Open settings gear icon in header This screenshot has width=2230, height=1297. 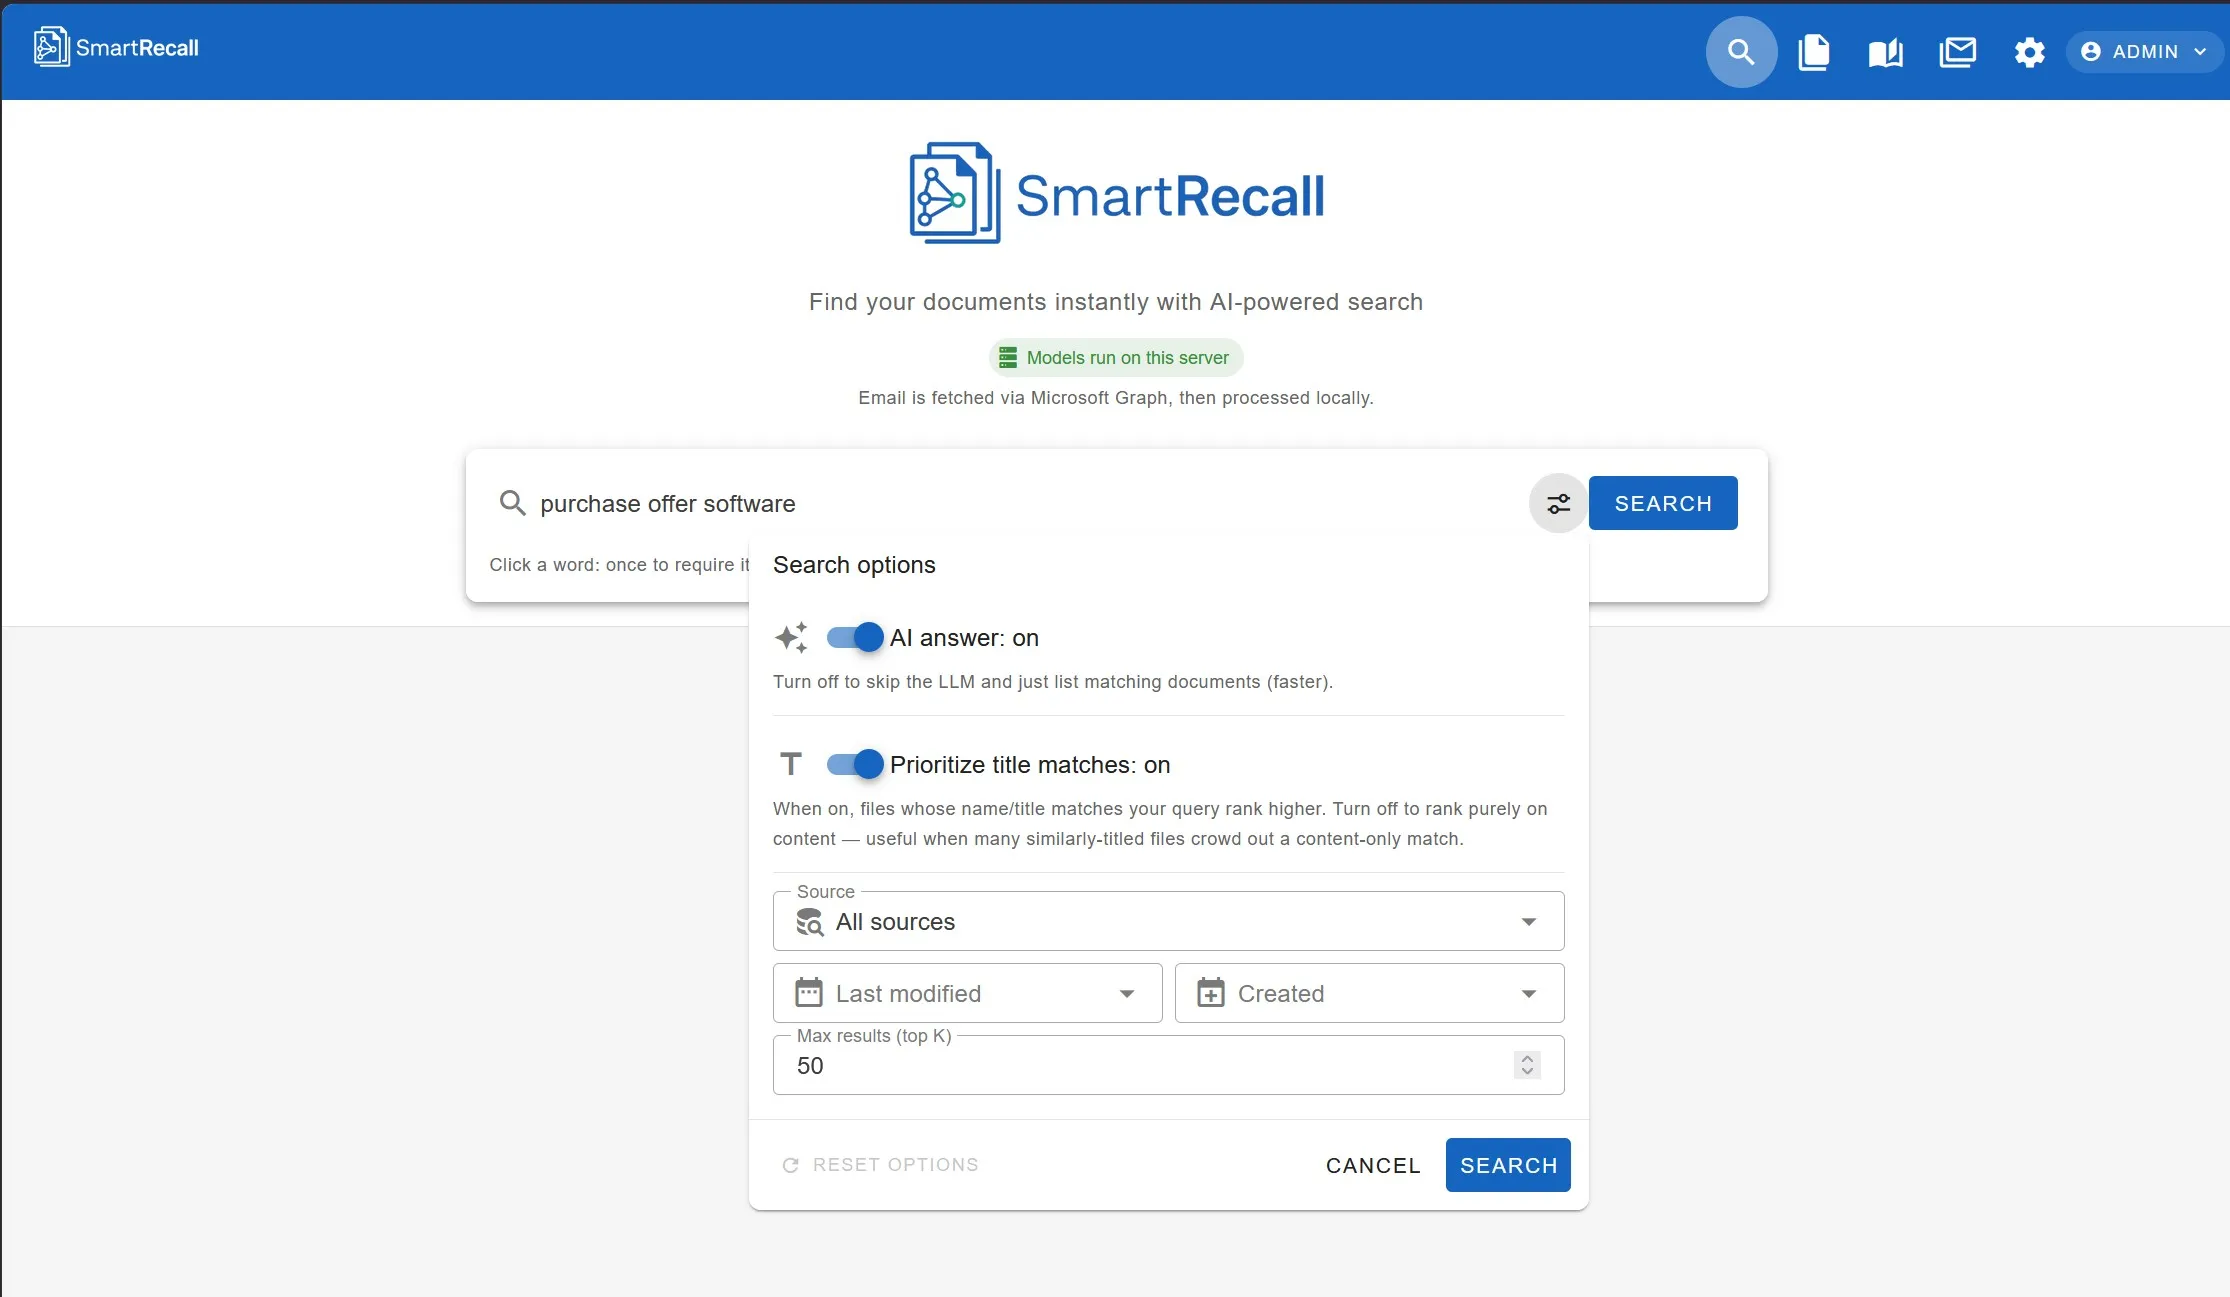point(2029,52)
